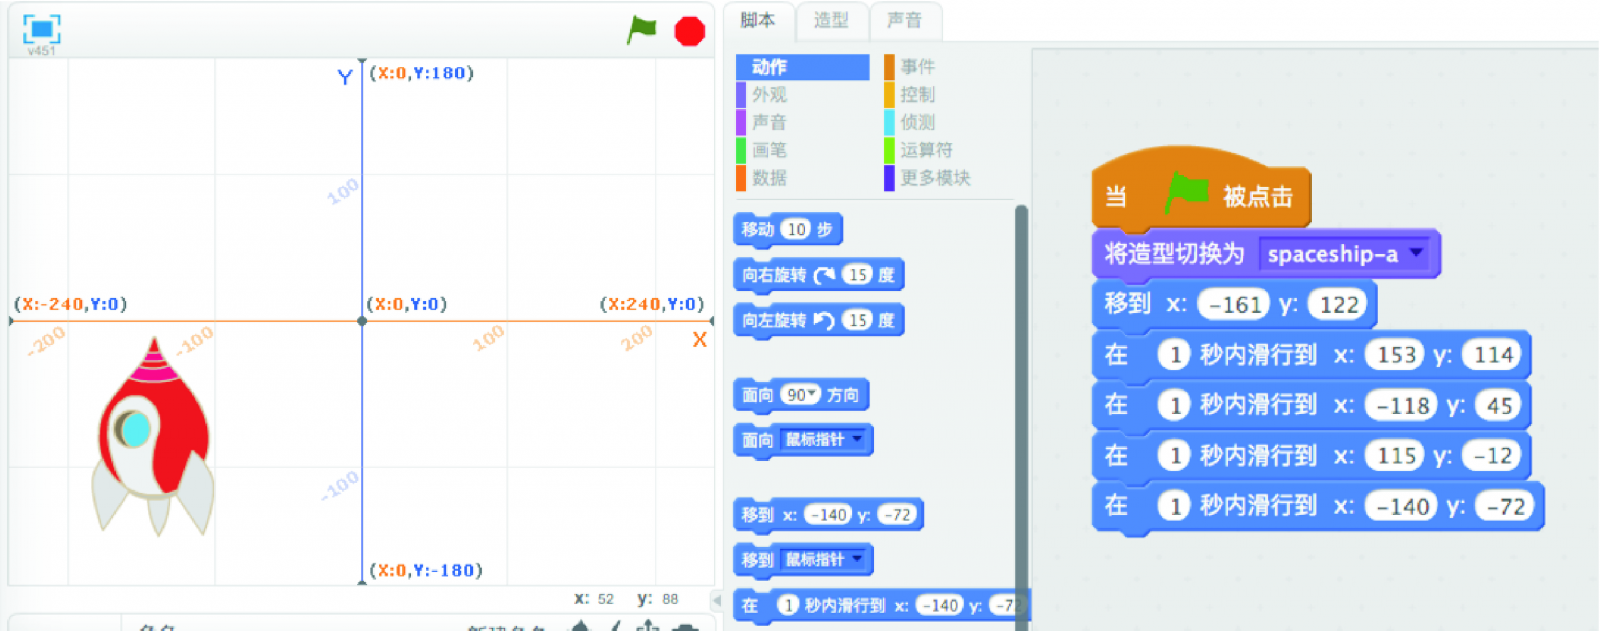Open the 造型 tab

(x=830, y=20)
